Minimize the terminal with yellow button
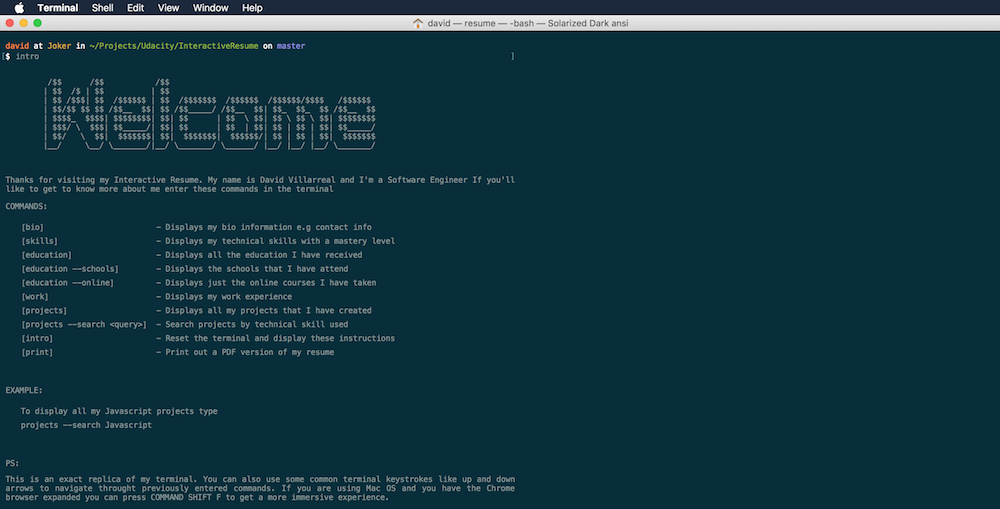 point(24,23)
